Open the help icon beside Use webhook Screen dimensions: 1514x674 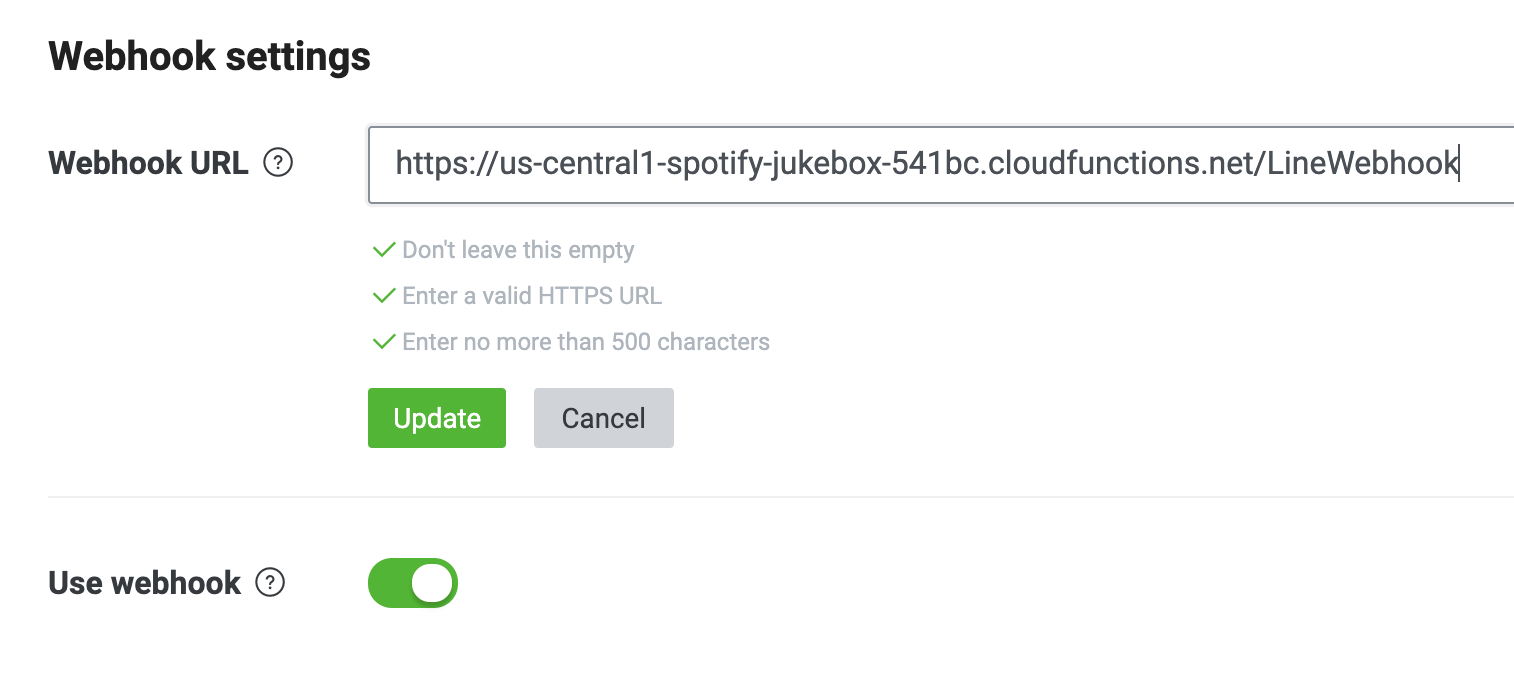click(270, 583)
